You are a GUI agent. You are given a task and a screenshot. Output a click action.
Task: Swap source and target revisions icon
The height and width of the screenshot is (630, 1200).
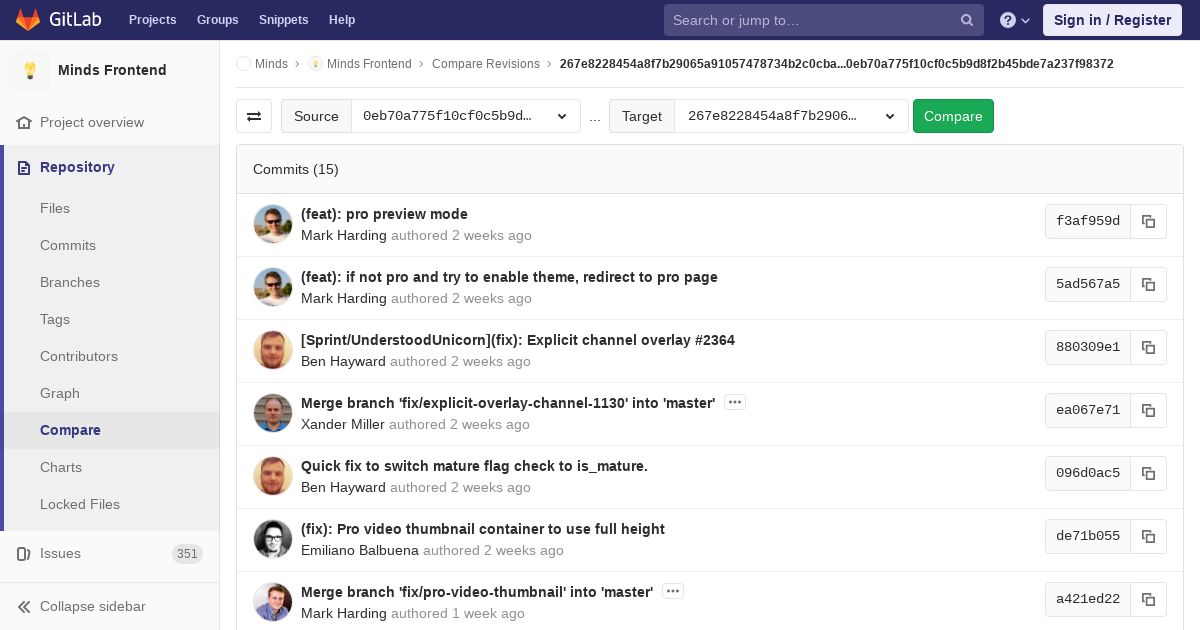[x=254, y=116]
